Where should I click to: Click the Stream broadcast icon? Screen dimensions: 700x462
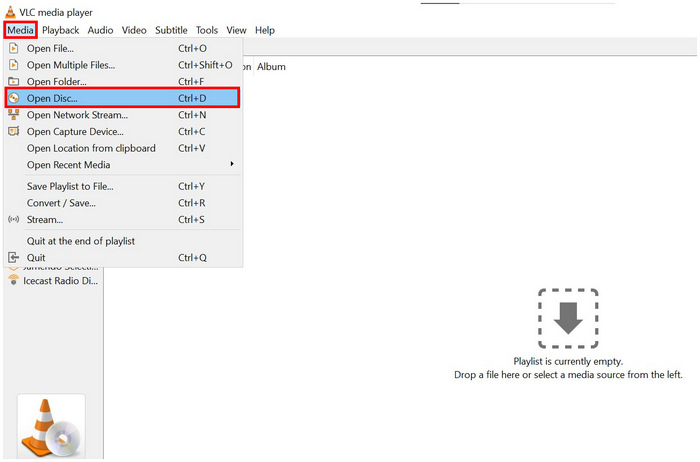pos(14,219)
